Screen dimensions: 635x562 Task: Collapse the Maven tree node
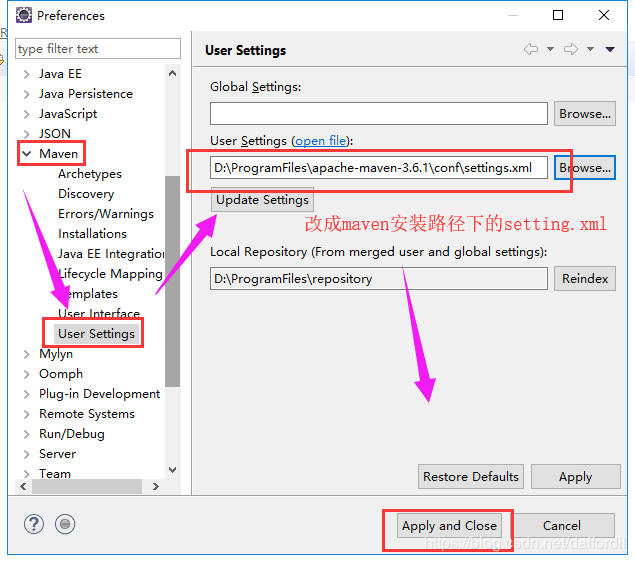click(27, 154)
